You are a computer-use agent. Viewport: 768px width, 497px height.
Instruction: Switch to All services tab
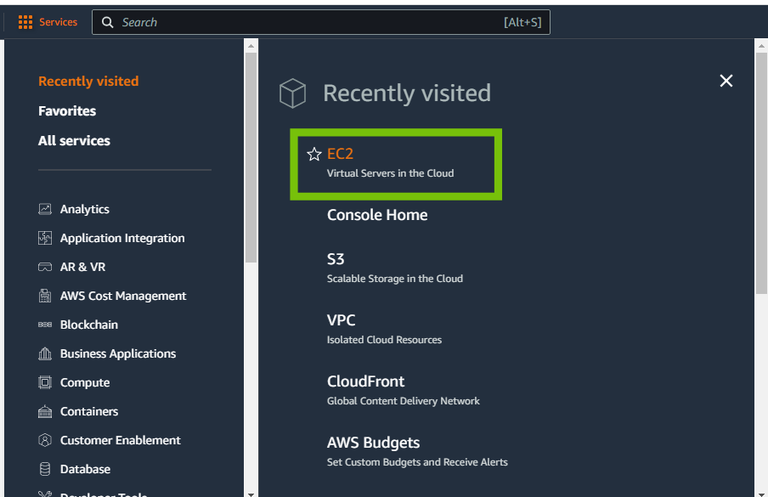pyautogui.click(x=74, y=141)
